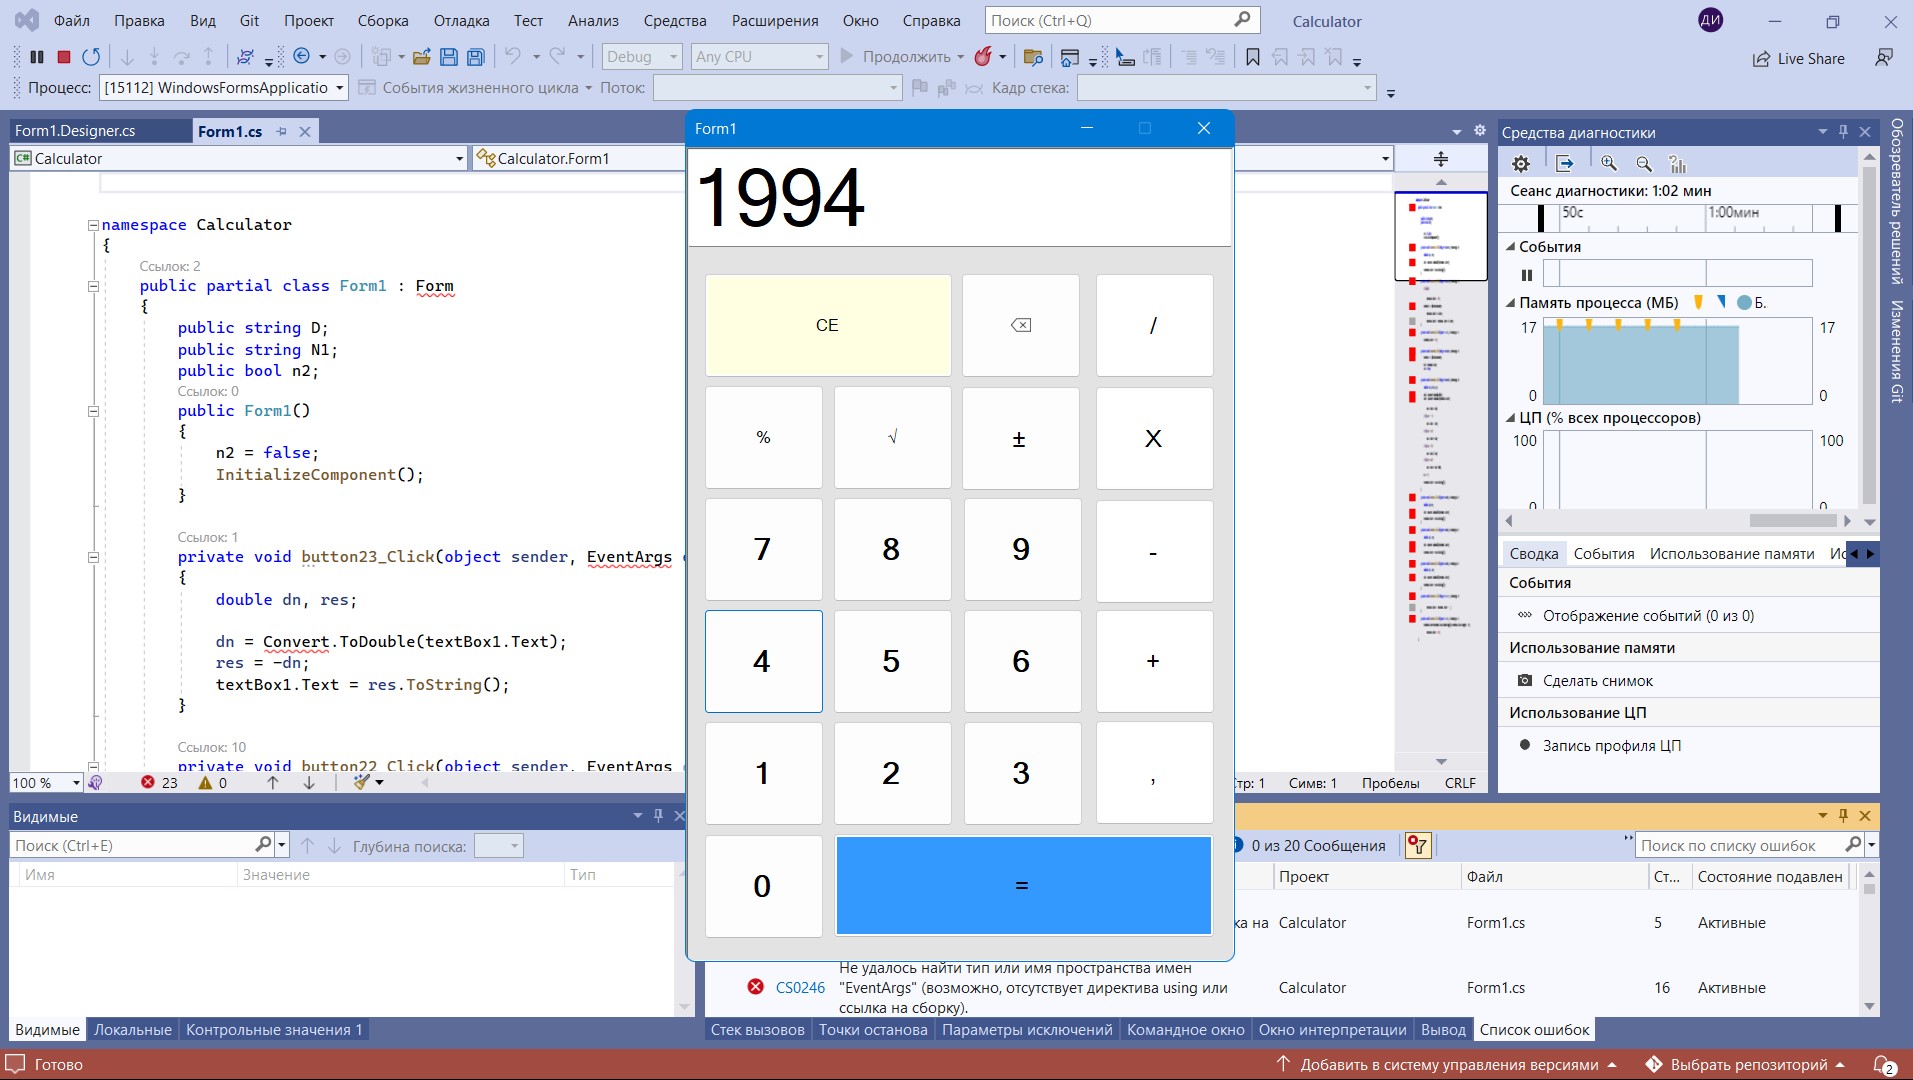The image size is (1913, 1080).
Task: Open the file with the folder icon
Action: pos(422,57)
